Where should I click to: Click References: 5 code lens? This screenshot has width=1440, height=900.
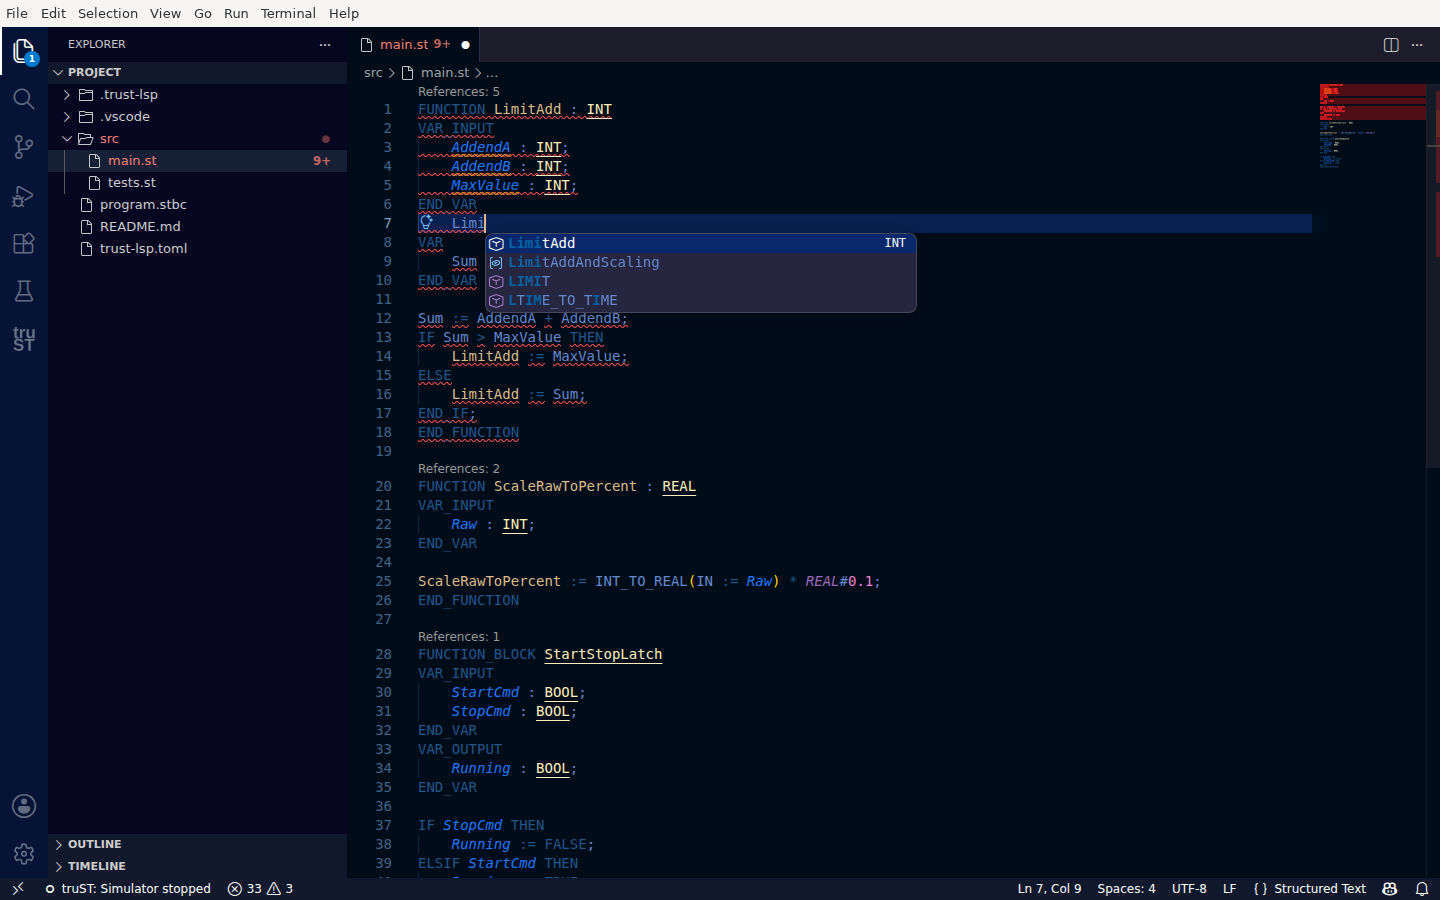tap(458, 92)
